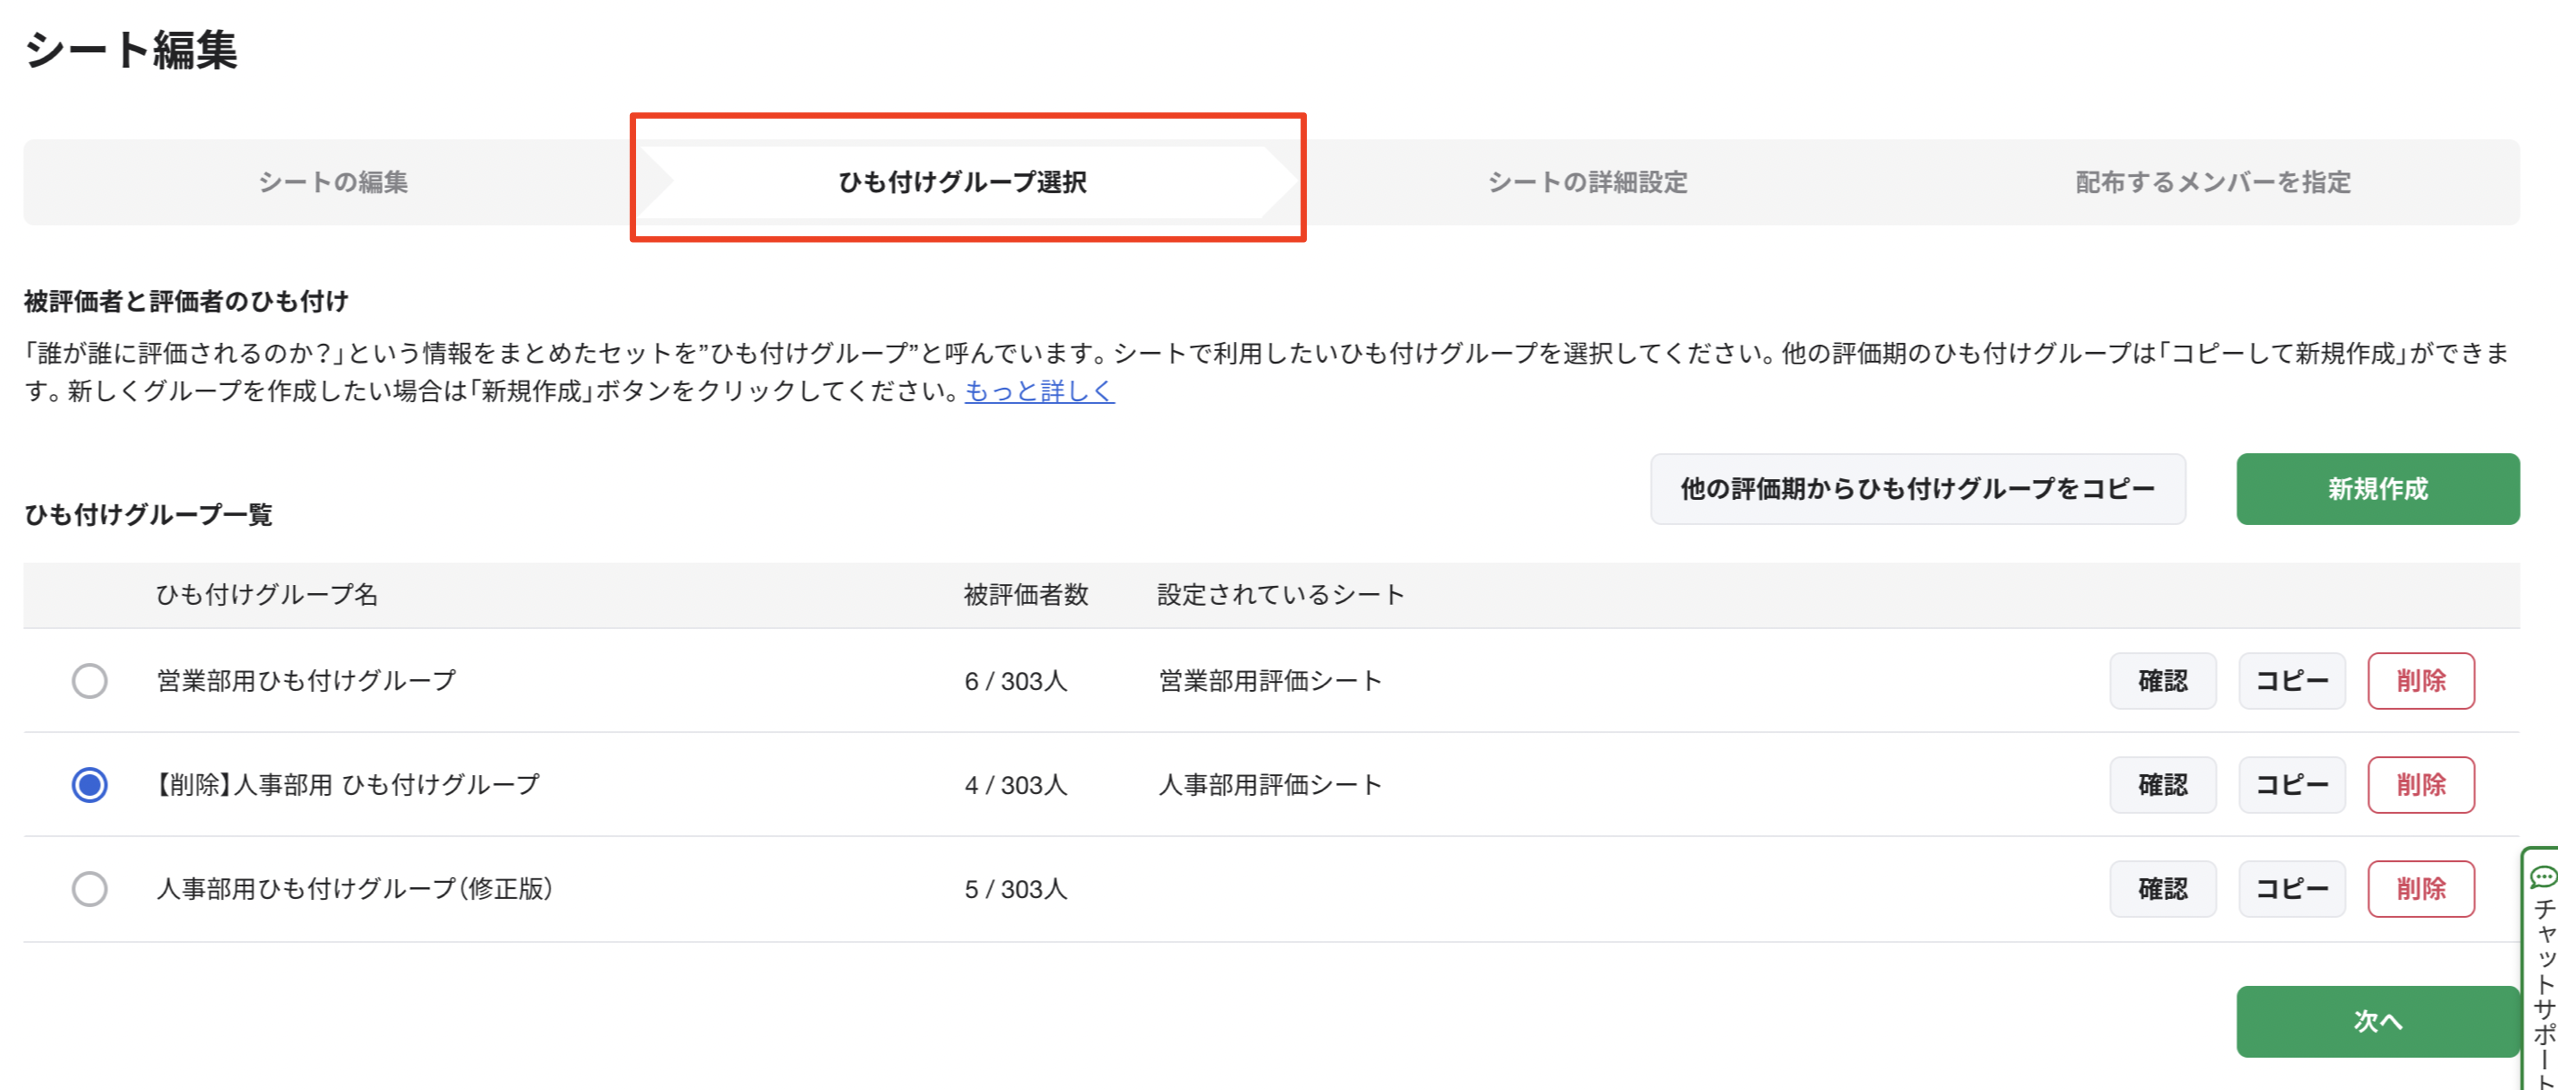Screen dimensions: 2558x1090
Task: Select 人事部用ひも付けグループ(修正版) radio button
Action: pyautogui.click(x=89, y=889)
